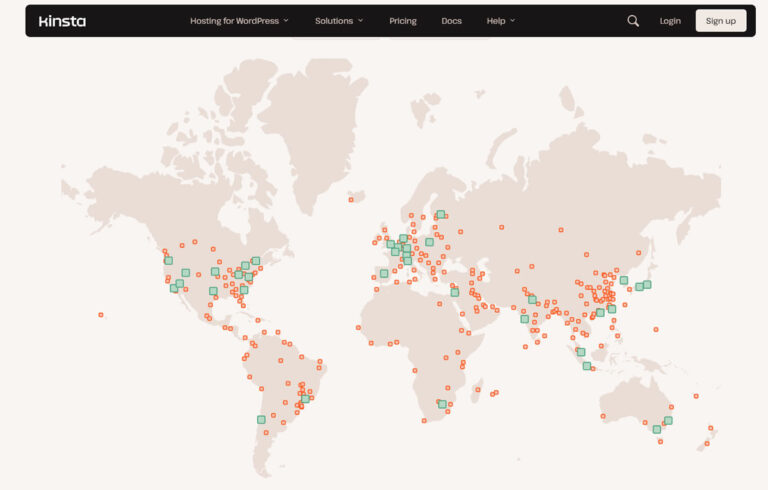Viewport: 768px width, 490px height.
Task: Open the search magnifier icon
Action: click(633, 21)
